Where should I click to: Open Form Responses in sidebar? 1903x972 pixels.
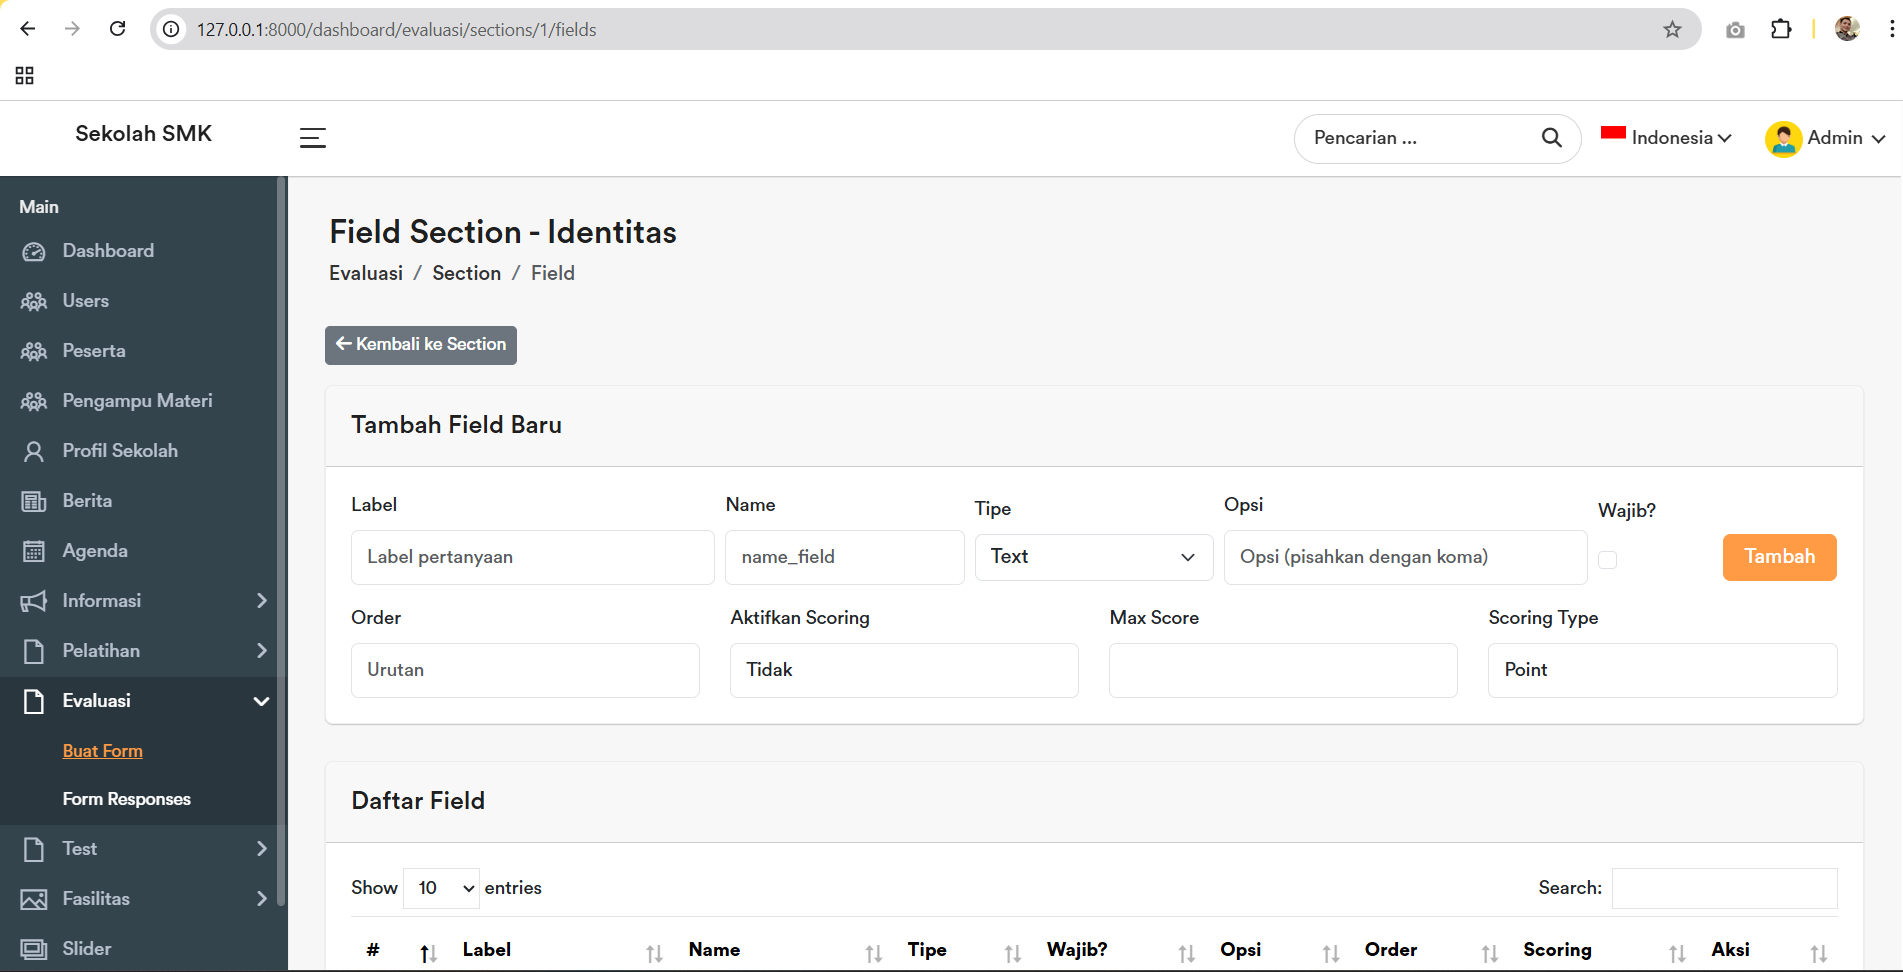pyautogui.click(x=126, y=799)
